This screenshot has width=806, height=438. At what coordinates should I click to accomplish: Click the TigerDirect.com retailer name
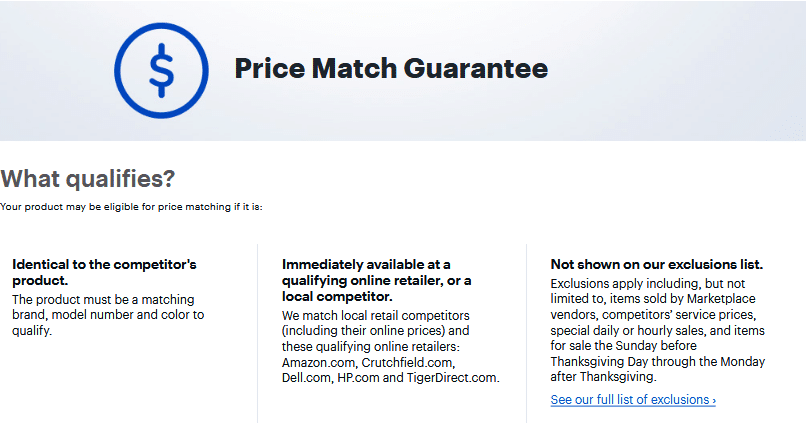coord(453,378)
